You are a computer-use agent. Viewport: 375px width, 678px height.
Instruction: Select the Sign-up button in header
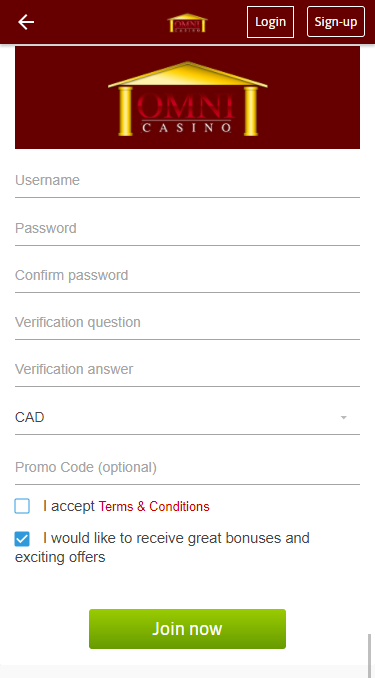point(336,22)
